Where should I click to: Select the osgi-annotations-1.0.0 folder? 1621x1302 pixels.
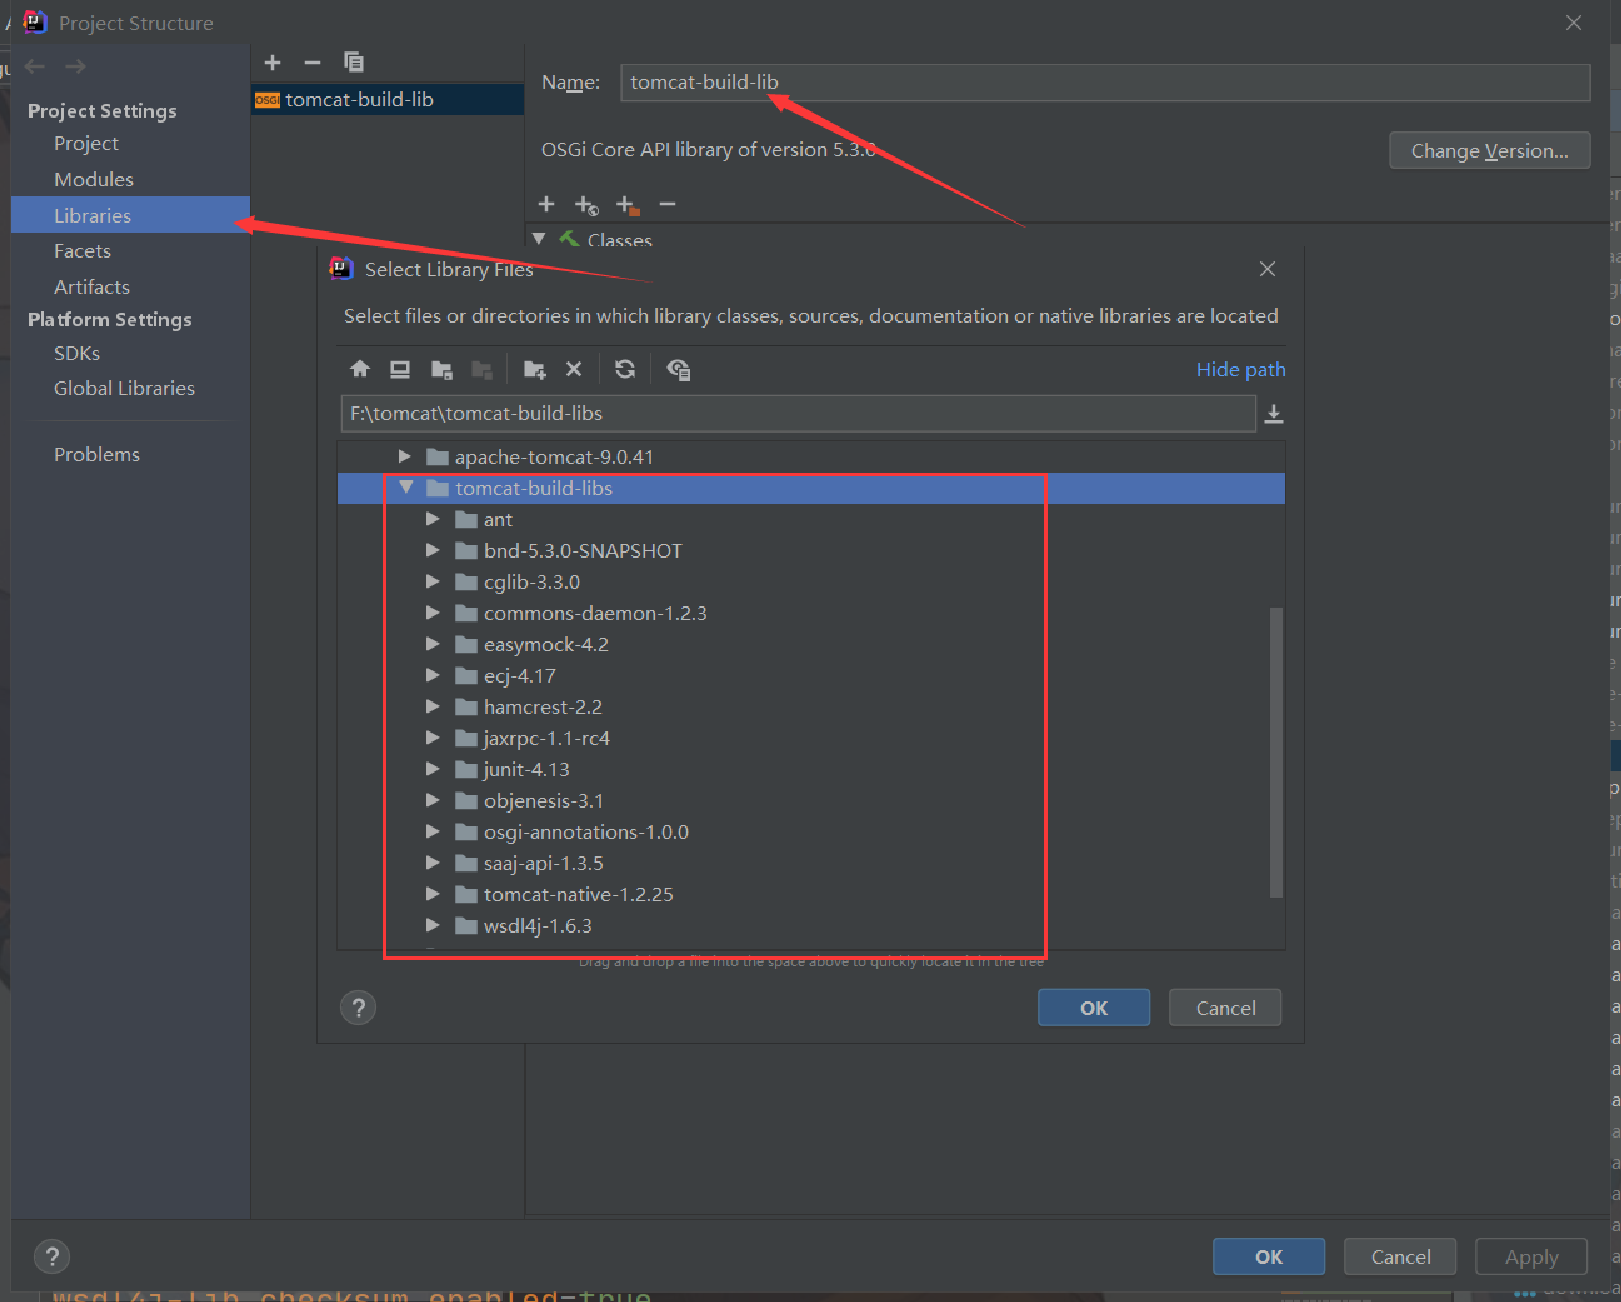click(x=586, y=832)
